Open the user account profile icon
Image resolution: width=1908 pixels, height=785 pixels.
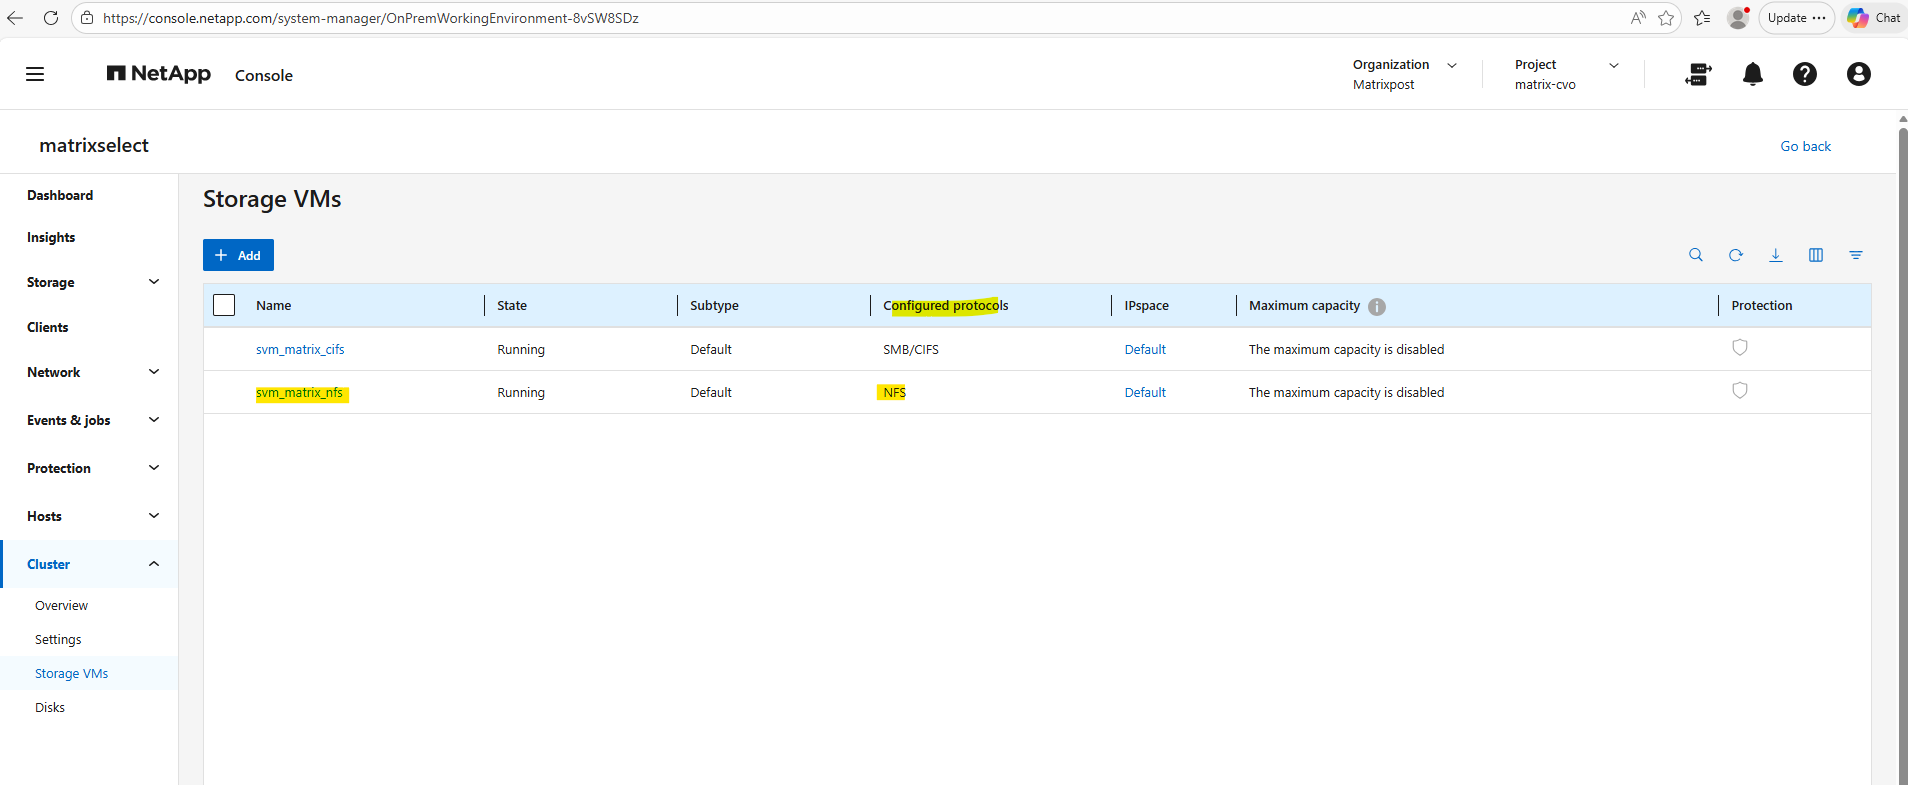tap(1858, 74)
